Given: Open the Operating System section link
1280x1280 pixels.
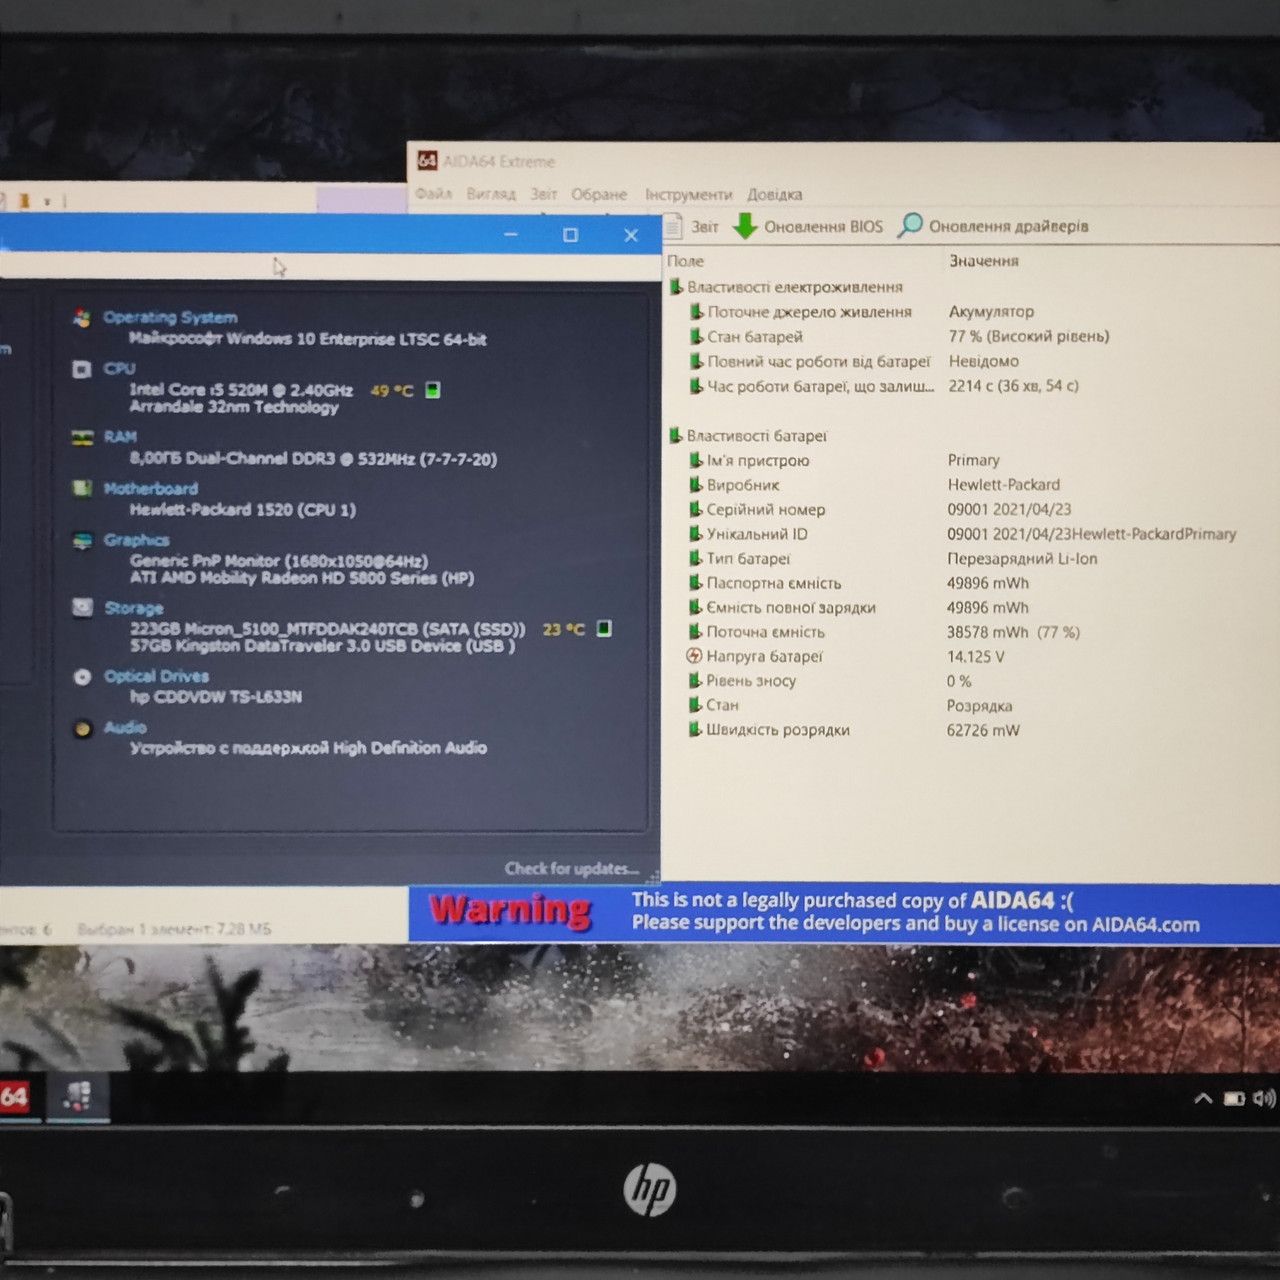Looking at the screenshot, I should click(x=170, y=318).
